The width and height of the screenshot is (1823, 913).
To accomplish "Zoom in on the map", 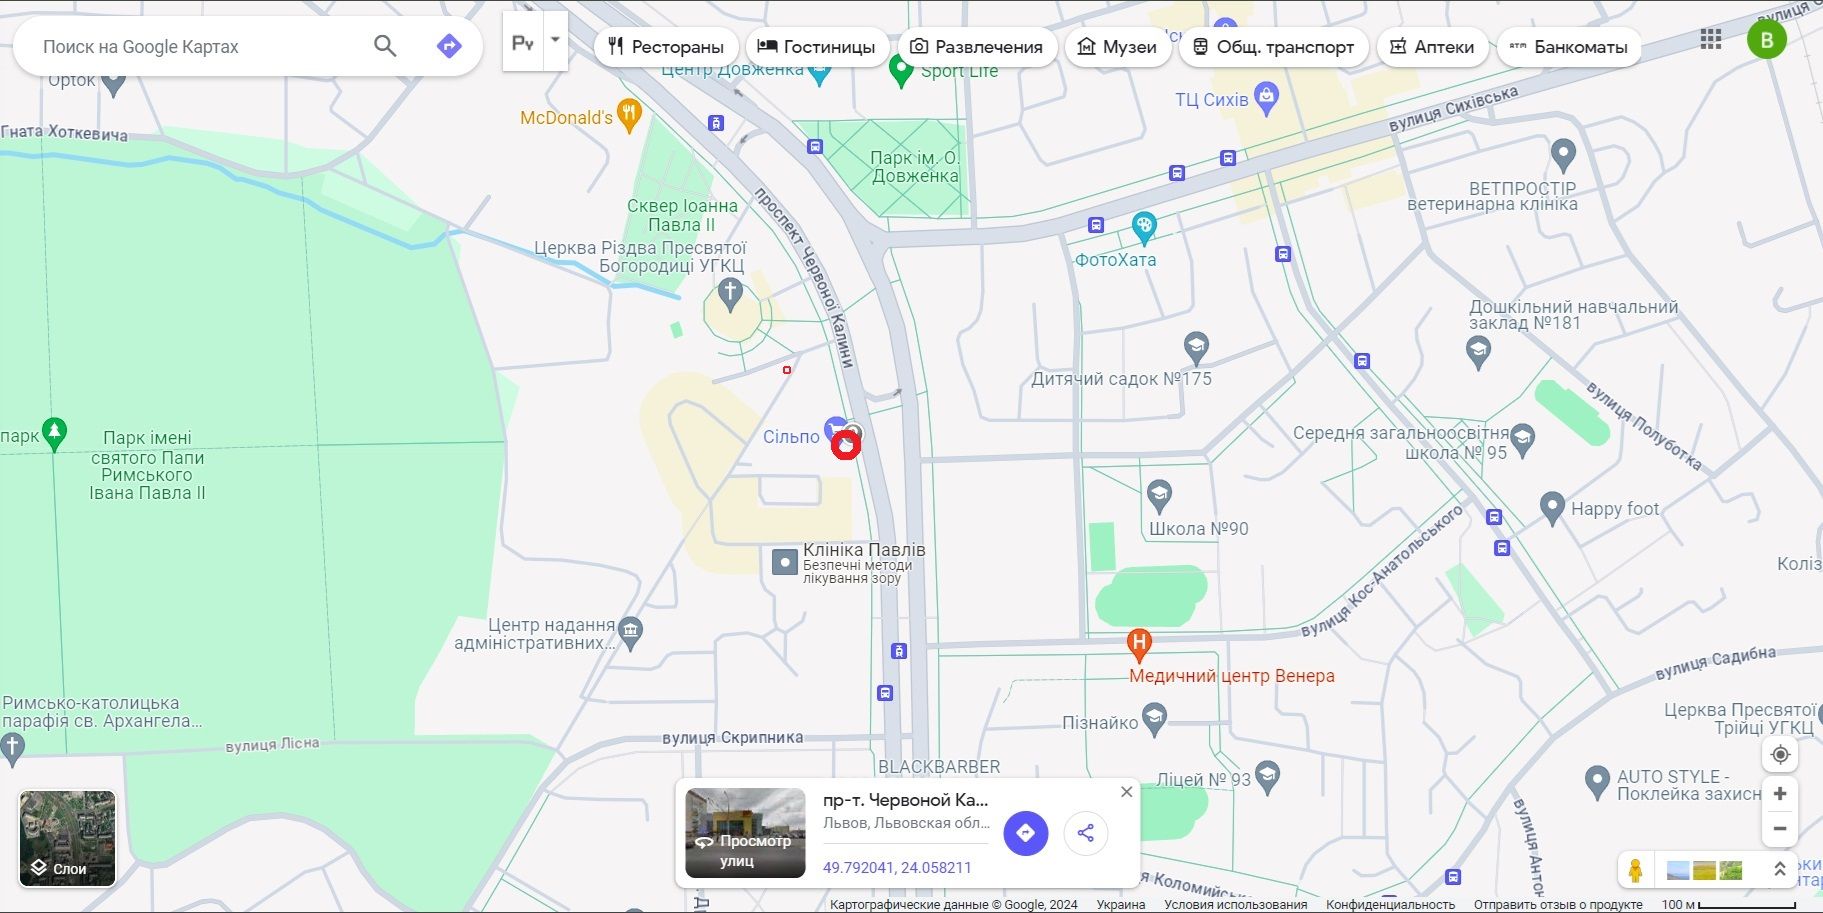I will [1779, 794].
